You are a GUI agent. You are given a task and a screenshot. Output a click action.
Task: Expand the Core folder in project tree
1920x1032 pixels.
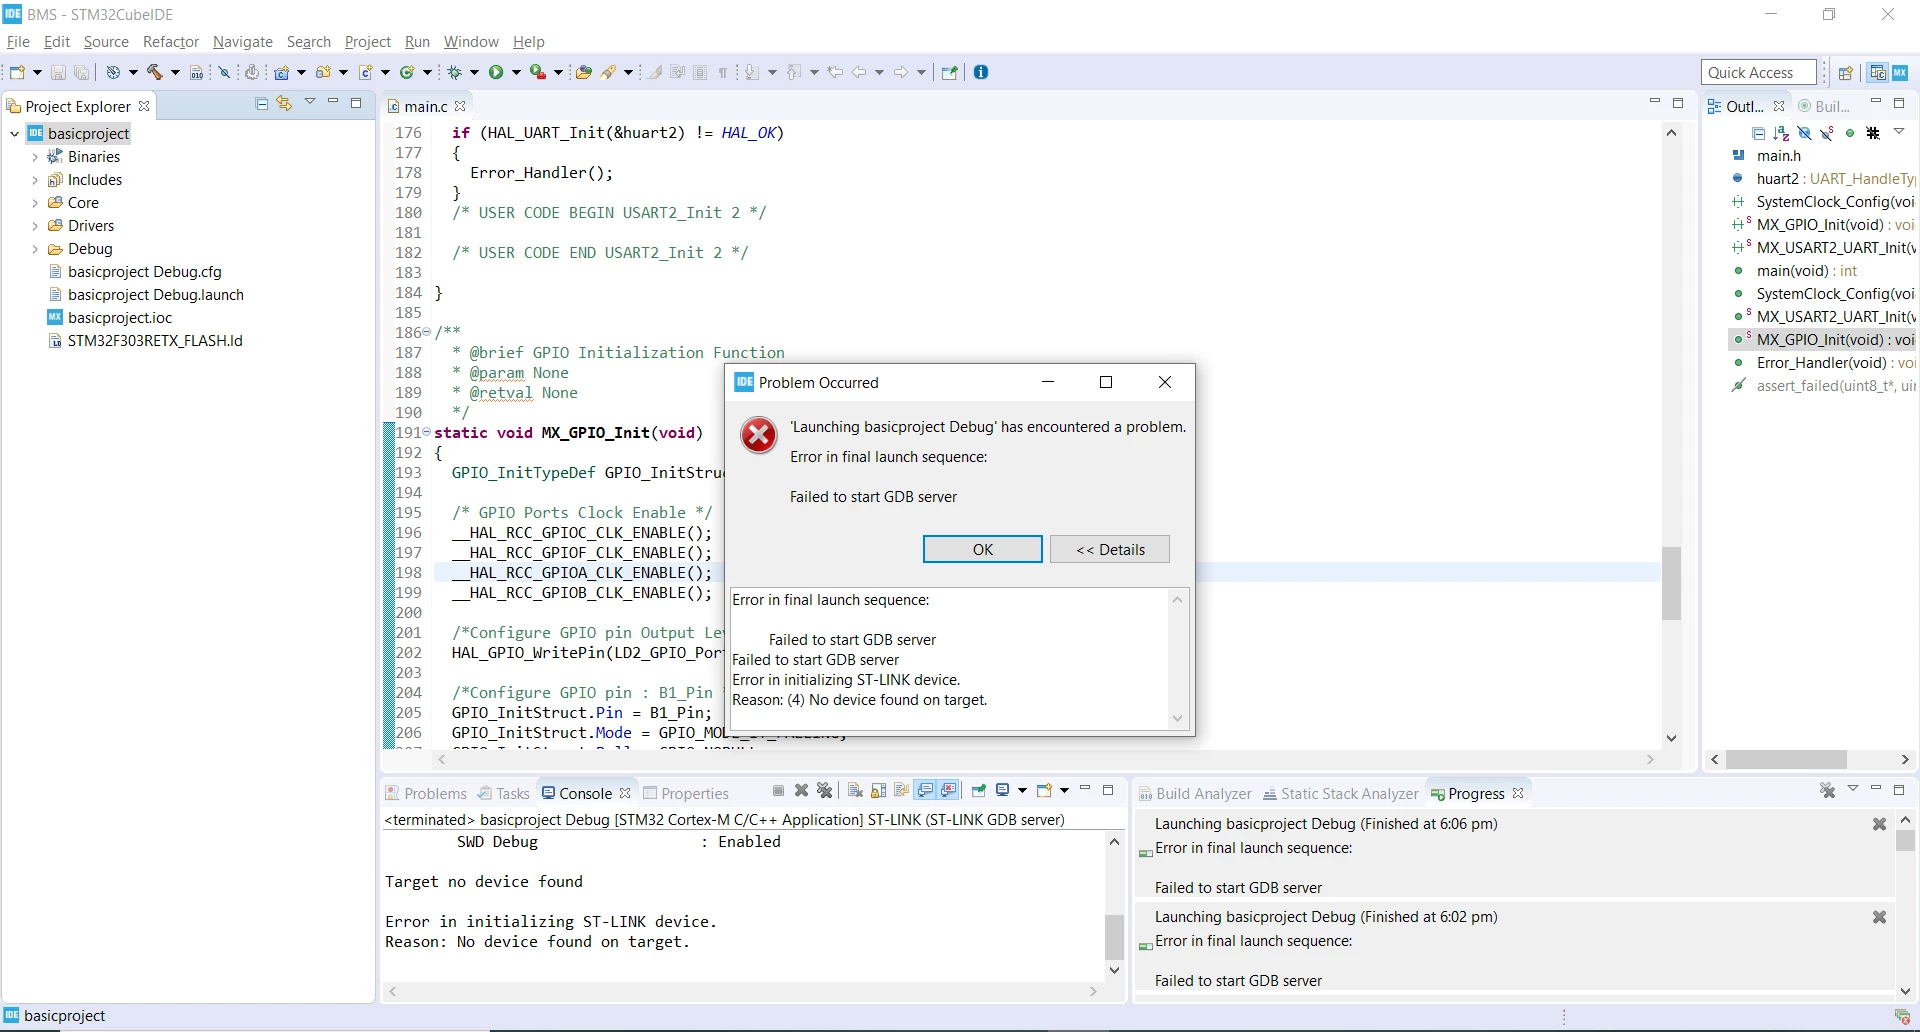pyautogui.click(x=35, y=203)
